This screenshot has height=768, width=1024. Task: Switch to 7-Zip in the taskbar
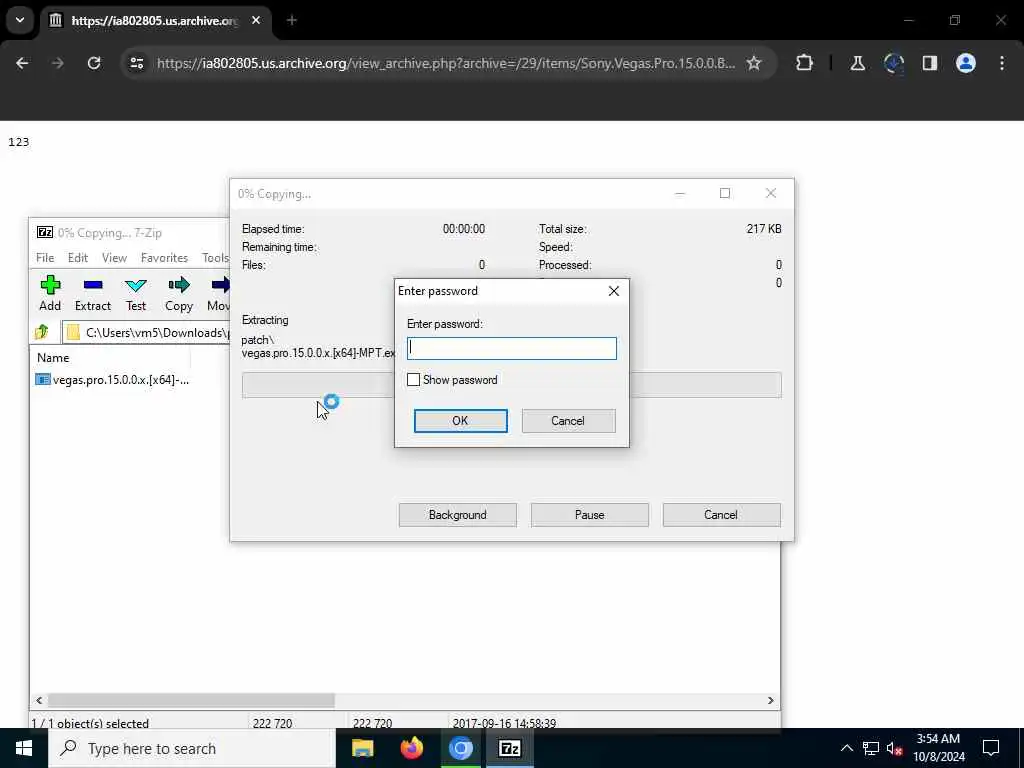[x=509, y=748]
